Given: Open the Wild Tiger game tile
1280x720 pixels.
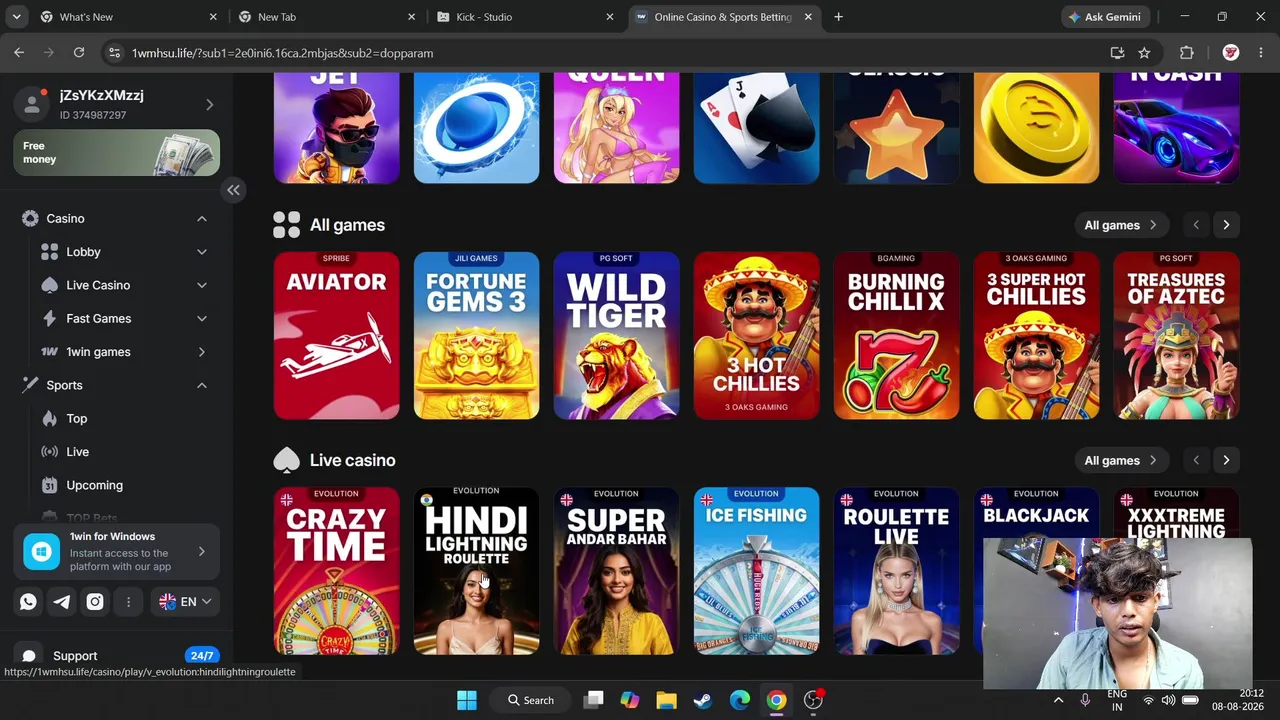Looking at the screenshot, I should [x=616, y=336].
